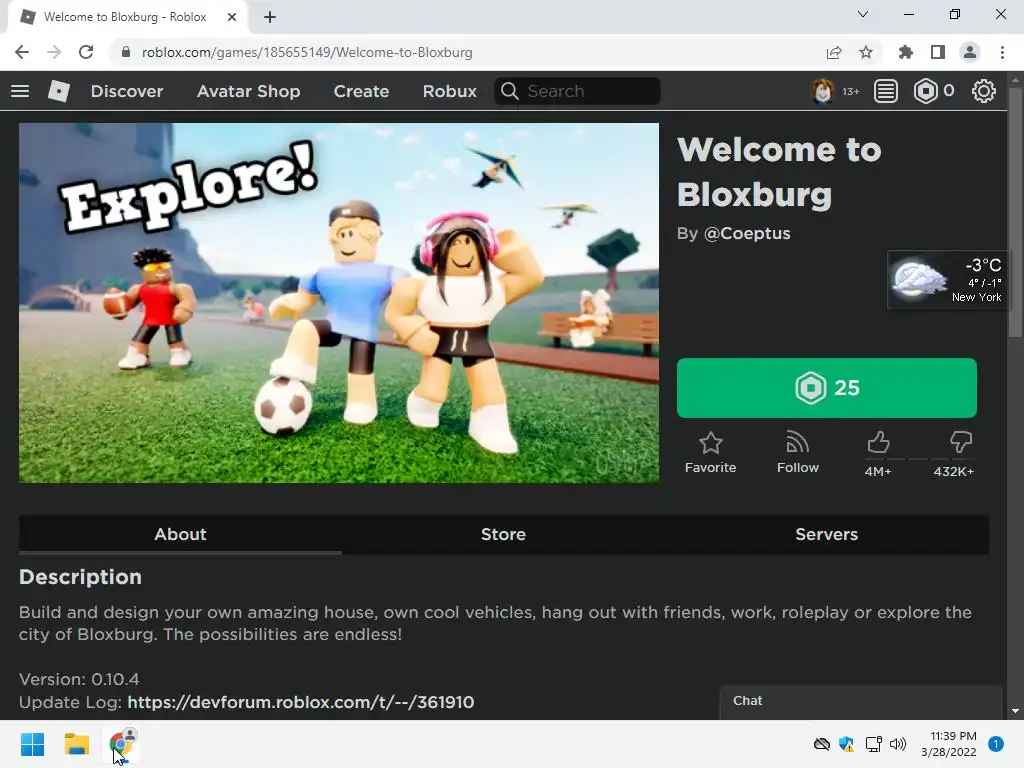This screenshot has height=768, width=1024.
Task: Open a new browser tab
Action: [x=270, y=17]
